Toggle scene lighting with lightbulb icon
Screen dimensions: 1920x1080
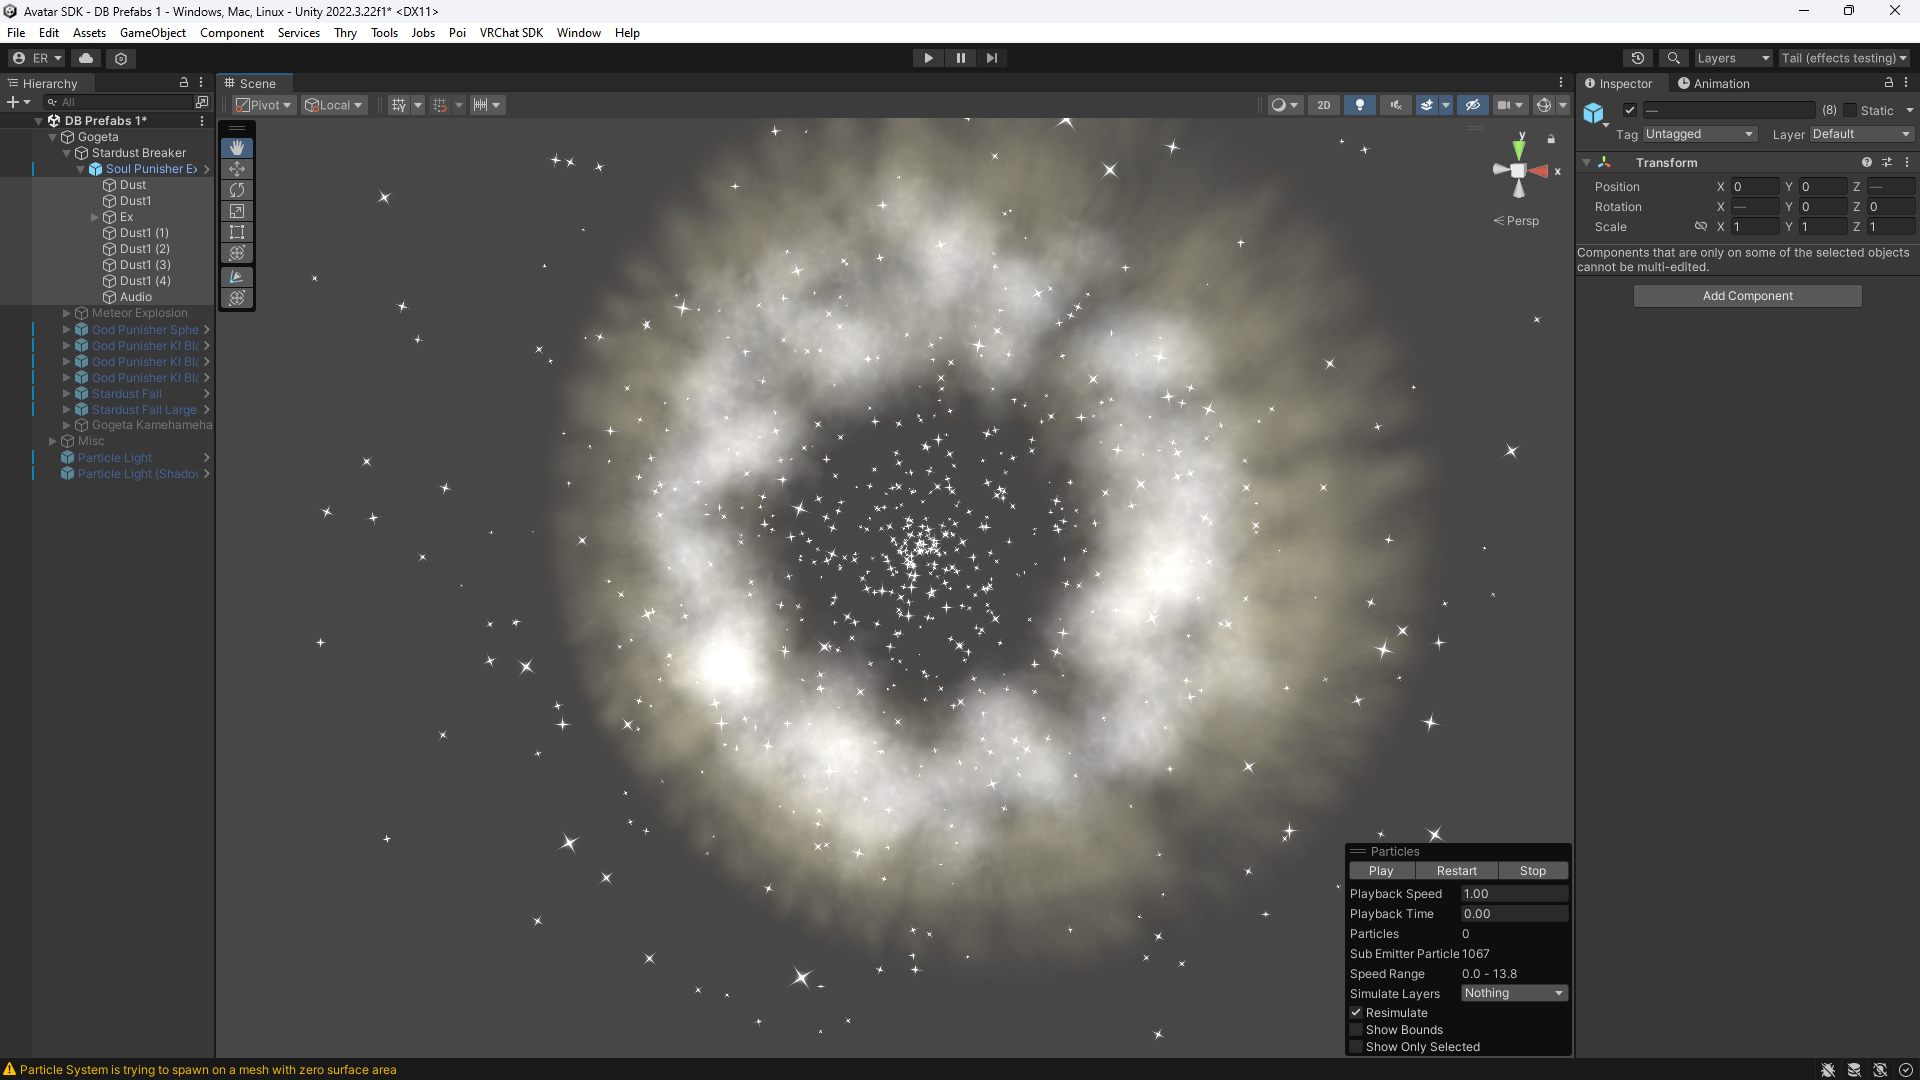pyautogui.click(x=1359, y=105)
